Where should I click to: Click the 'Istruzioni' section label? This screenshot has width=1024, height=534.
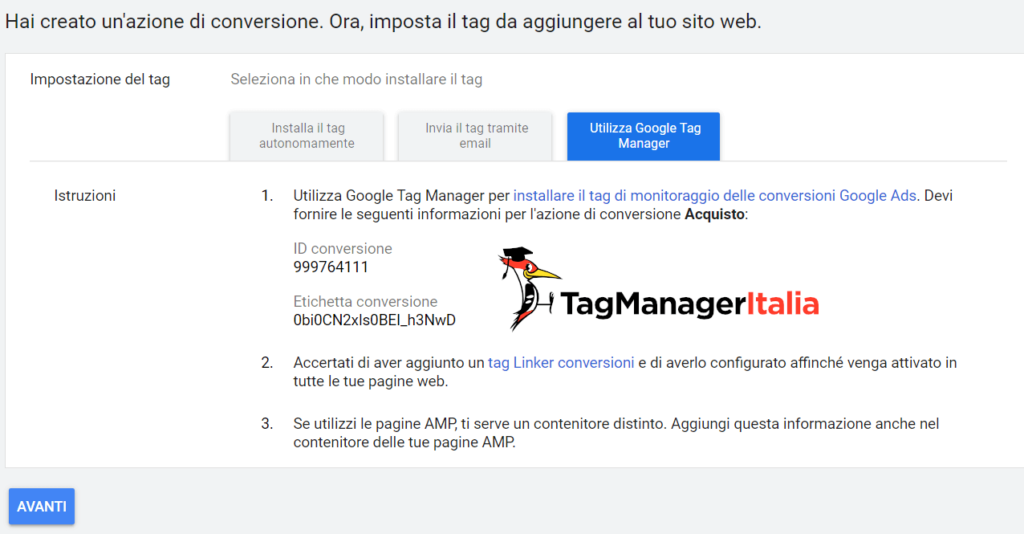(85, 196)
